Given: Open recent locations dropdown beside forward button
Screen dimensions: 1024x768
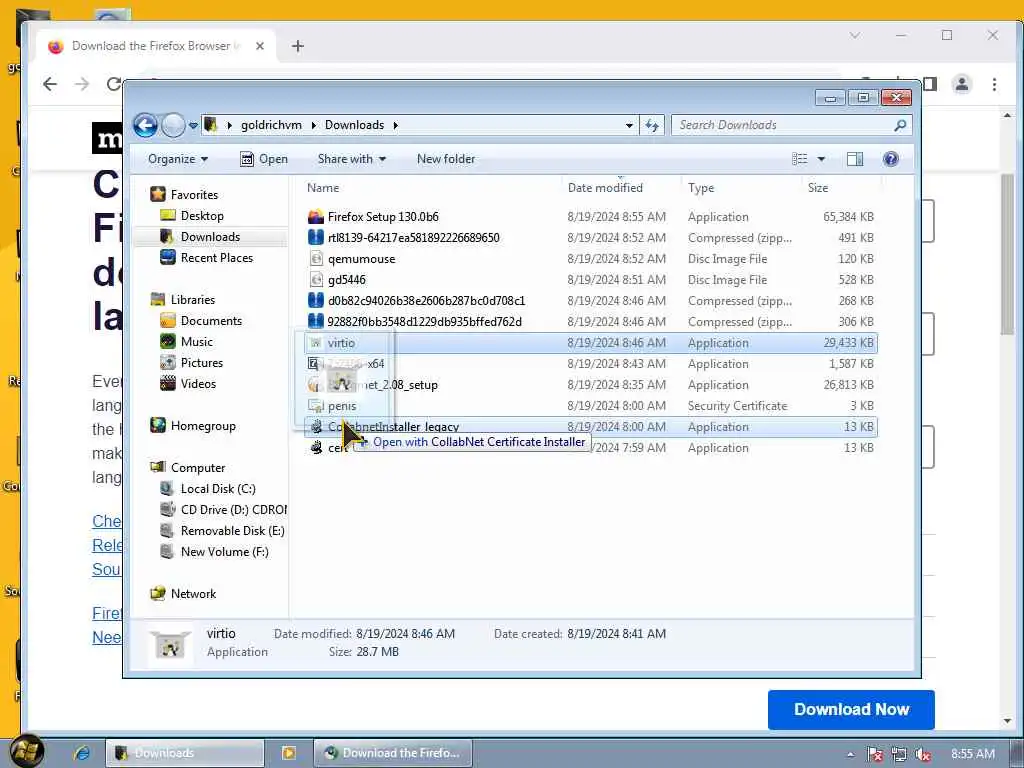Looking at the screenshot, I should coord(193,125).
